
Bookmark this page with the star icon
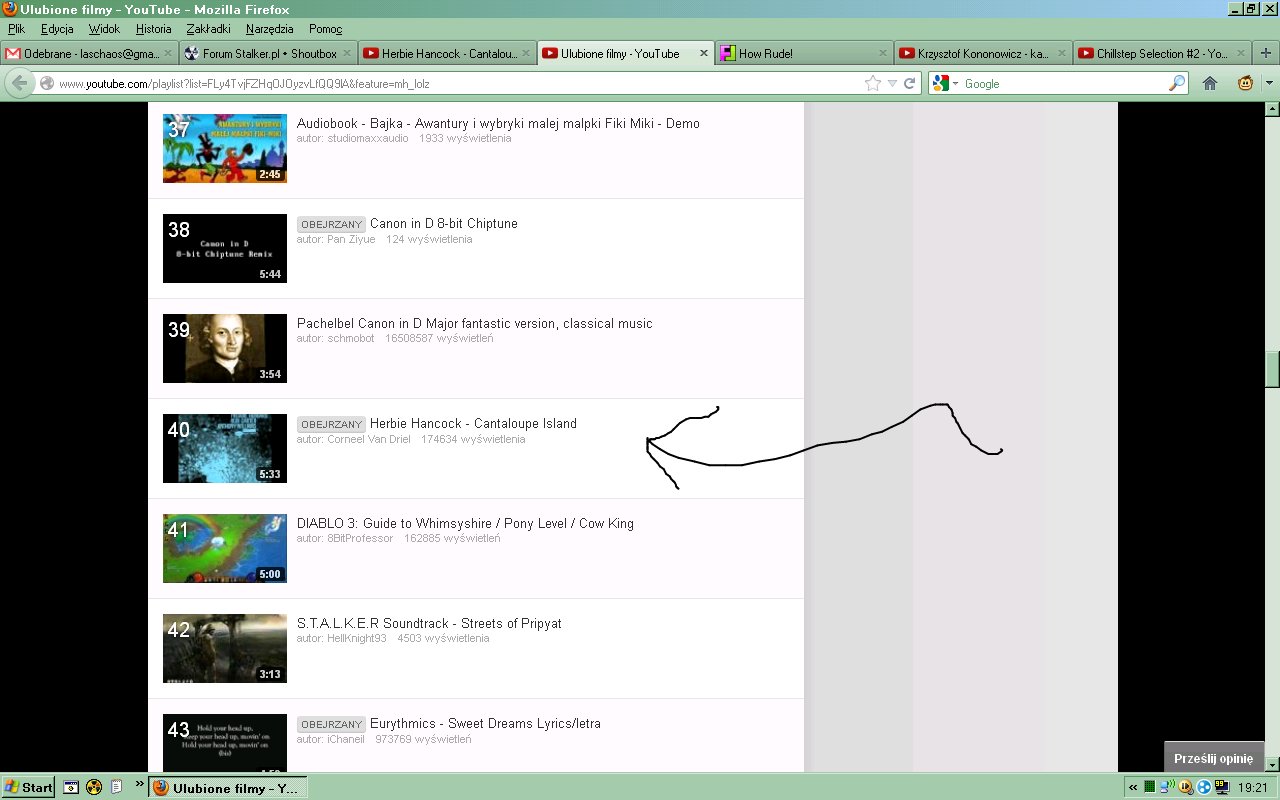click(x=872, y=84)
